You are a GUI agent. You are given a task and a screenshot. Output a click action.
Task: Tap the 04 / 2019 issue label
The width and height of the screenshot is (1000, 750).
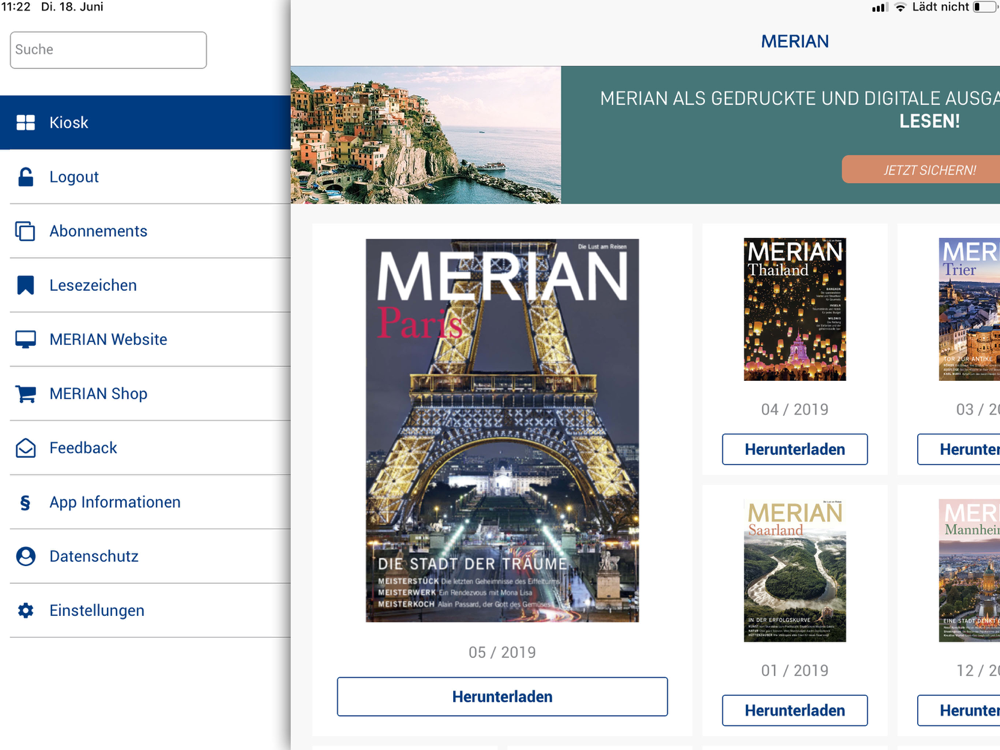point(795,409)
